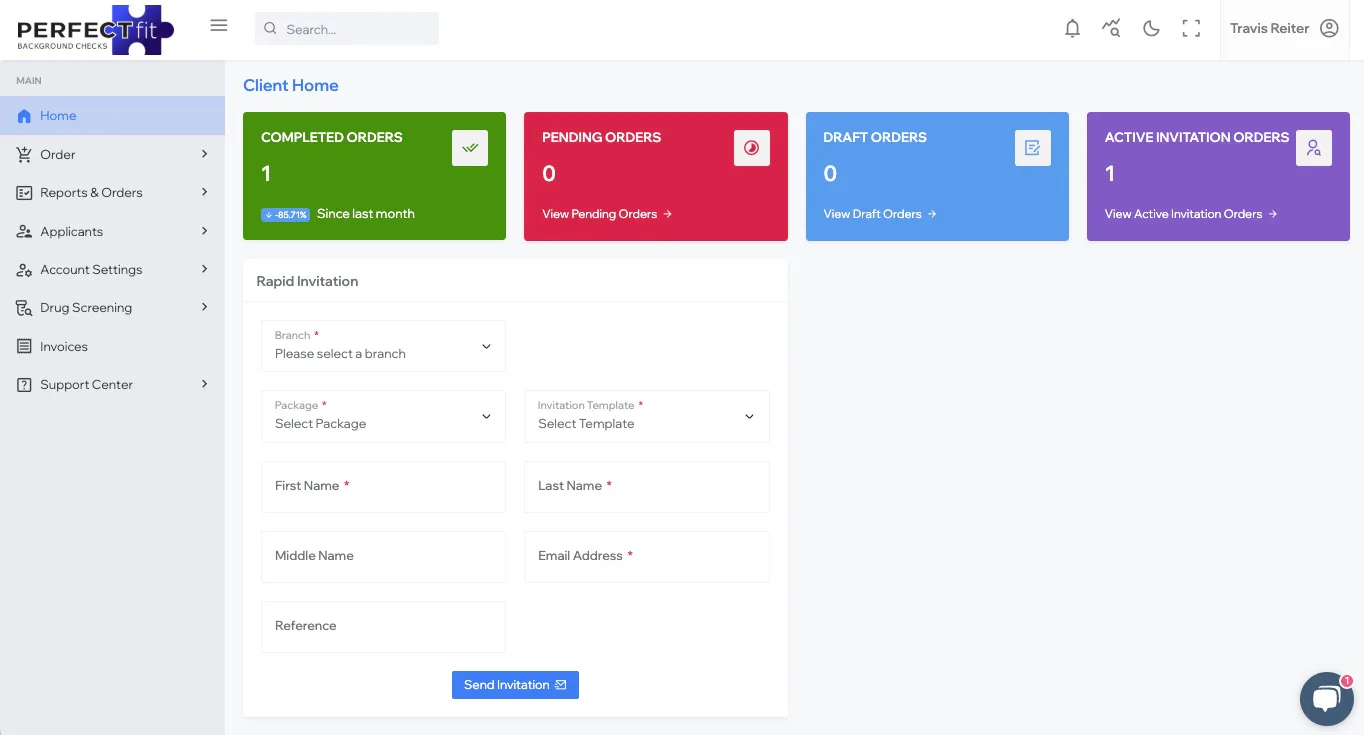Viewport: 1364px width, 735px height.
Task: Click the checkmark icon on Completed Orders card
Action: (470, 147)
